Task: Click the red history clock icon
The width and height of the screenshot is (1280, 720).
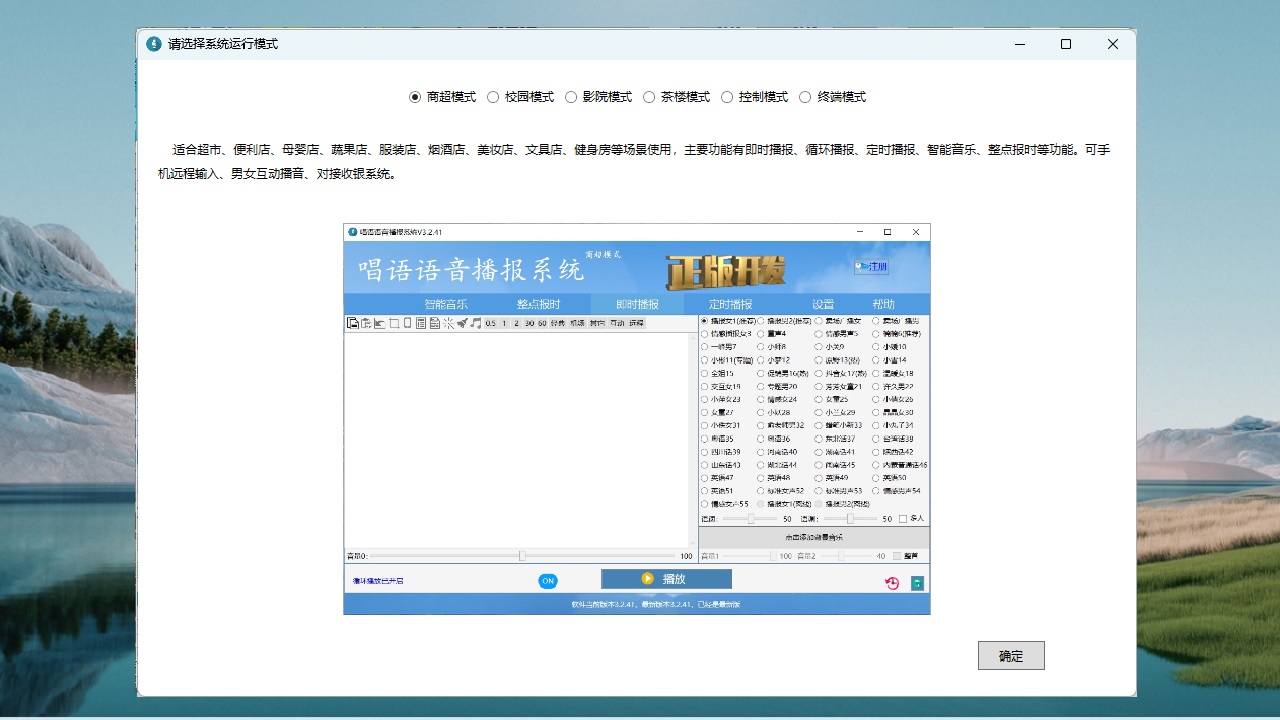Action: (x=892, y=583)
